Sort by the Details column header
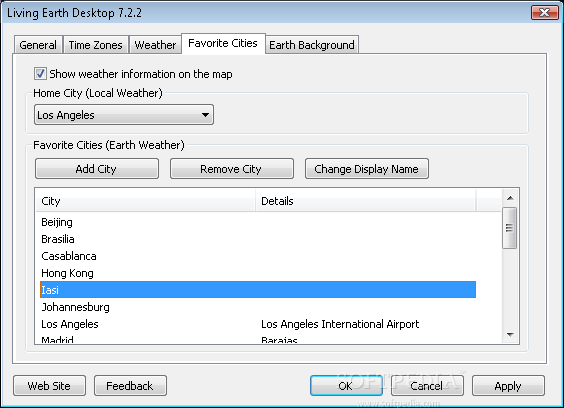 tap(366, 201)
